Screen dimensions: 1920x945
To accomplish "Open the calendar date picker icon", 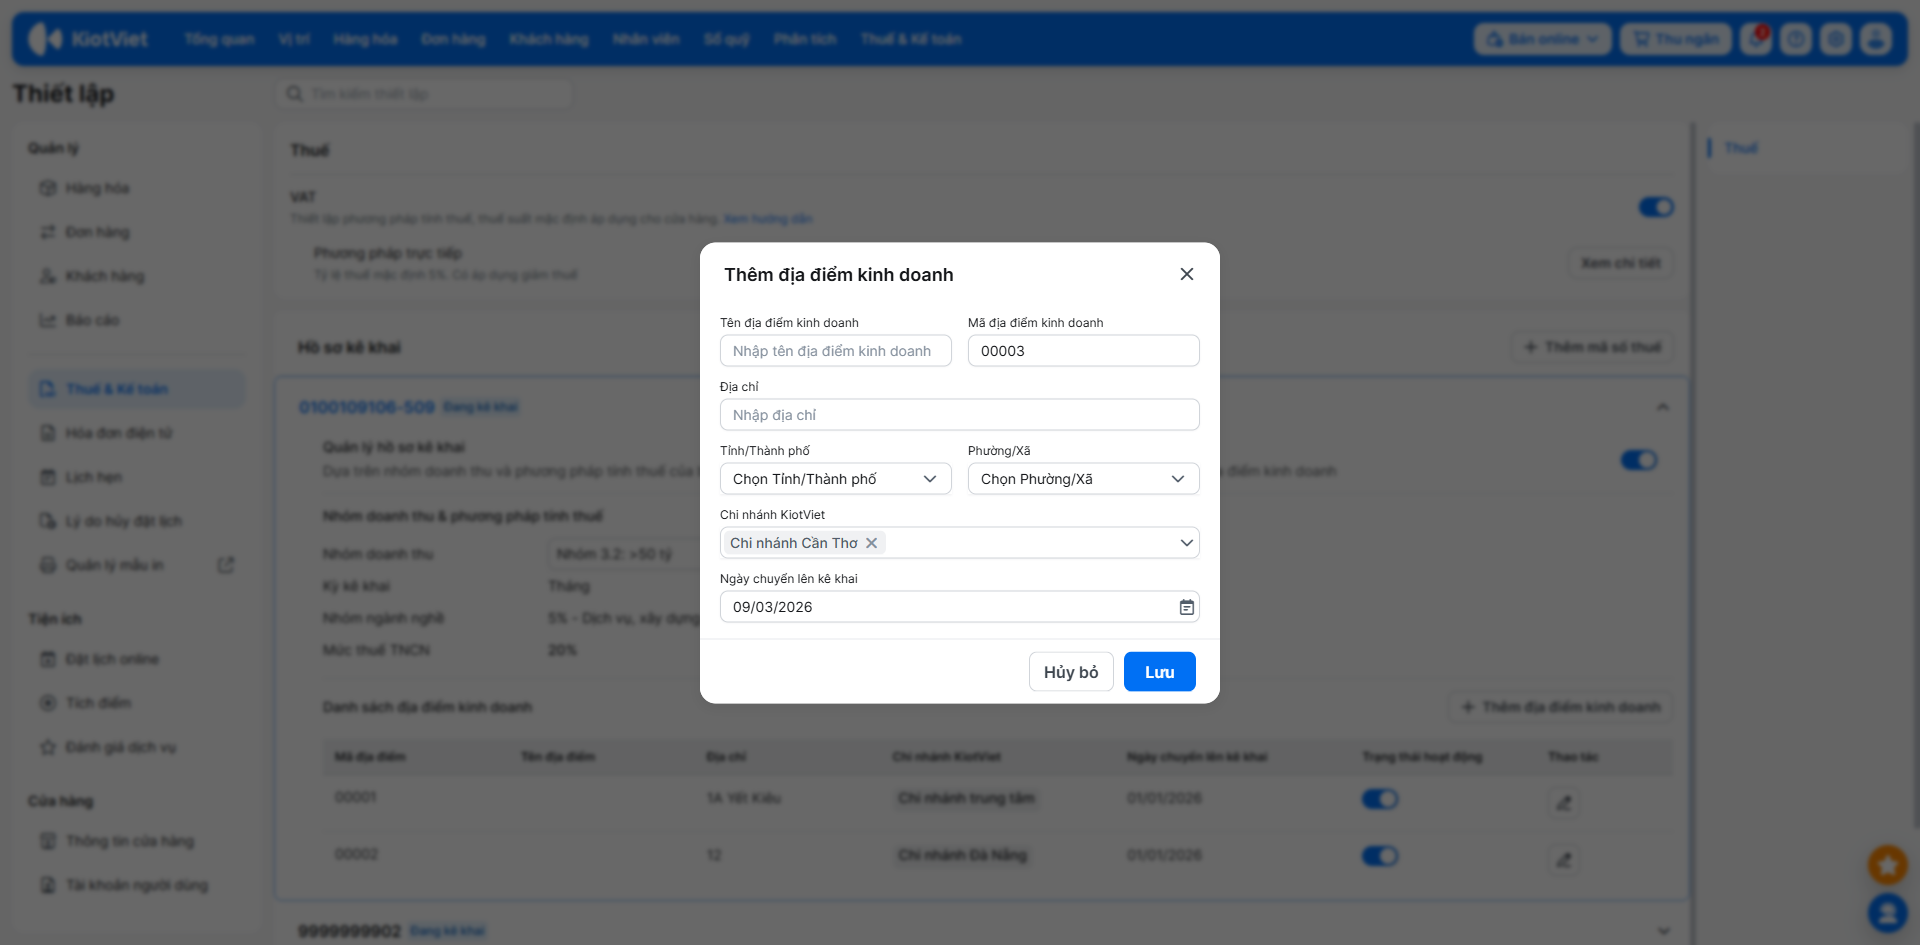I will [1187, 607].
